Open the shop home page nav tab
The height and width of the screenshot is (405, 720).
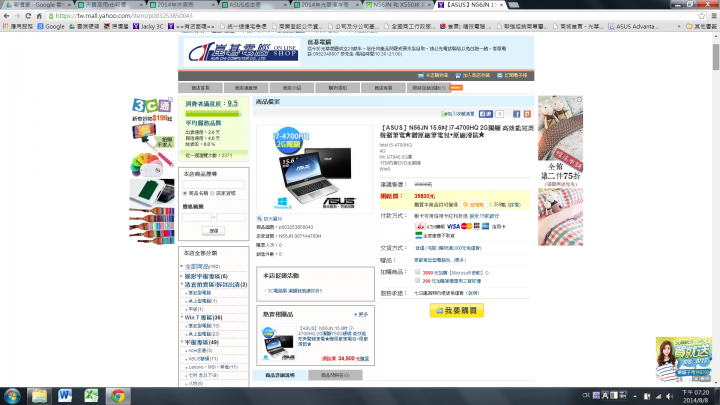pyautogui.click(x=200, y=88)
